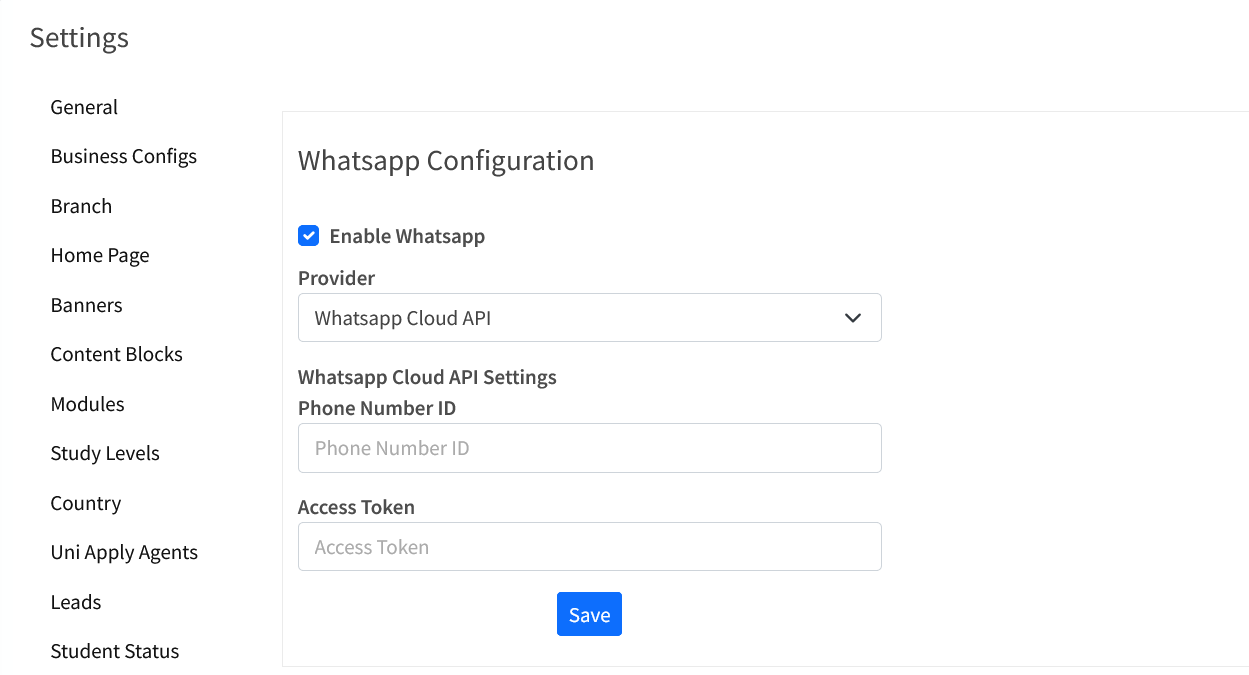1249x675 pixels.
Task: Toggle the Enable Whatsapp checkbox
Action: tap(309, 236)
